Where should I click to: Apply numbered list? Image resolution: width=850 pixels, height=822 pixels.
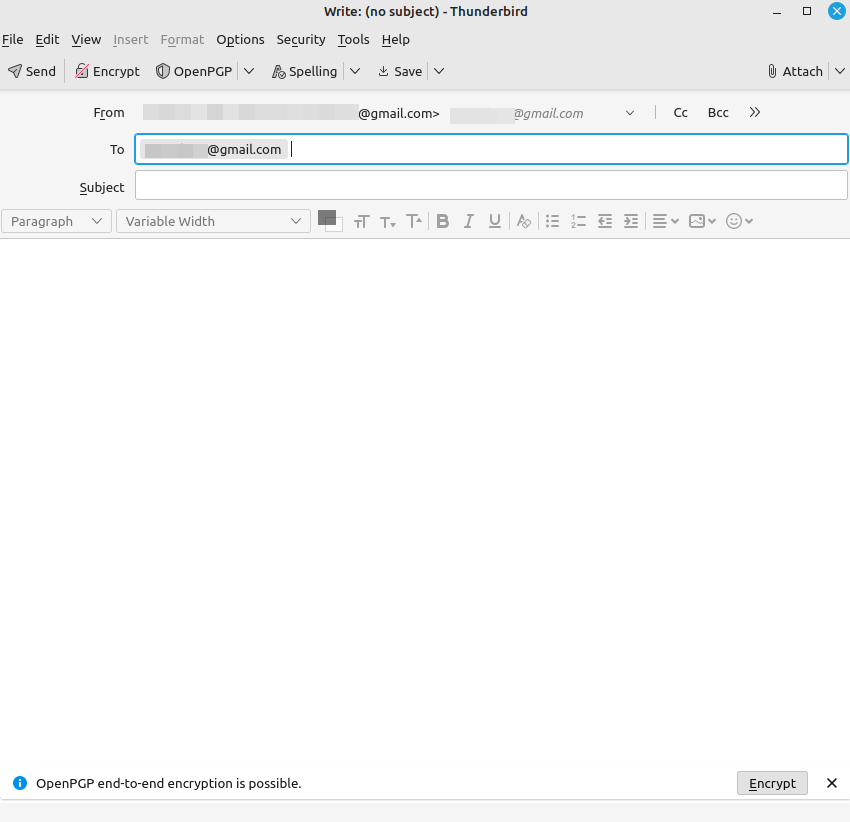point(578,221)
